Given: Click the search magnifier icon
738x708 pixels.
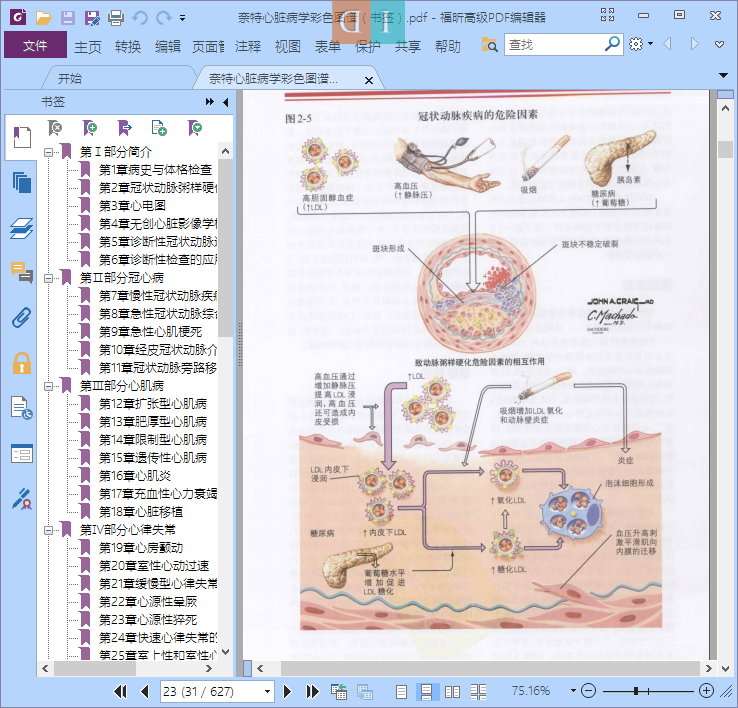Looking at the screenshot, I should point(611,44).
